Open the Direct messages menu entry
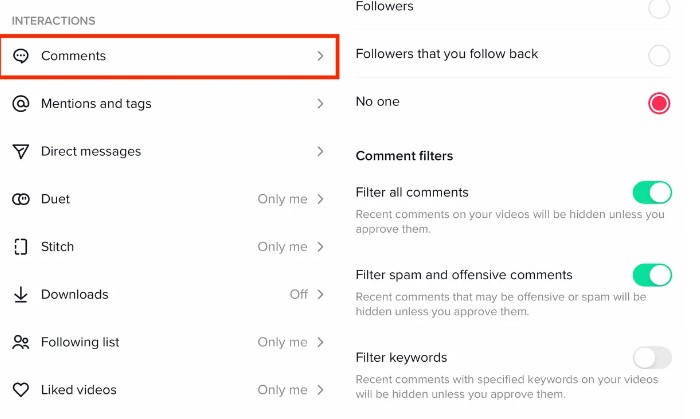Viewport: 700px width, 419px height. [168, 151]
